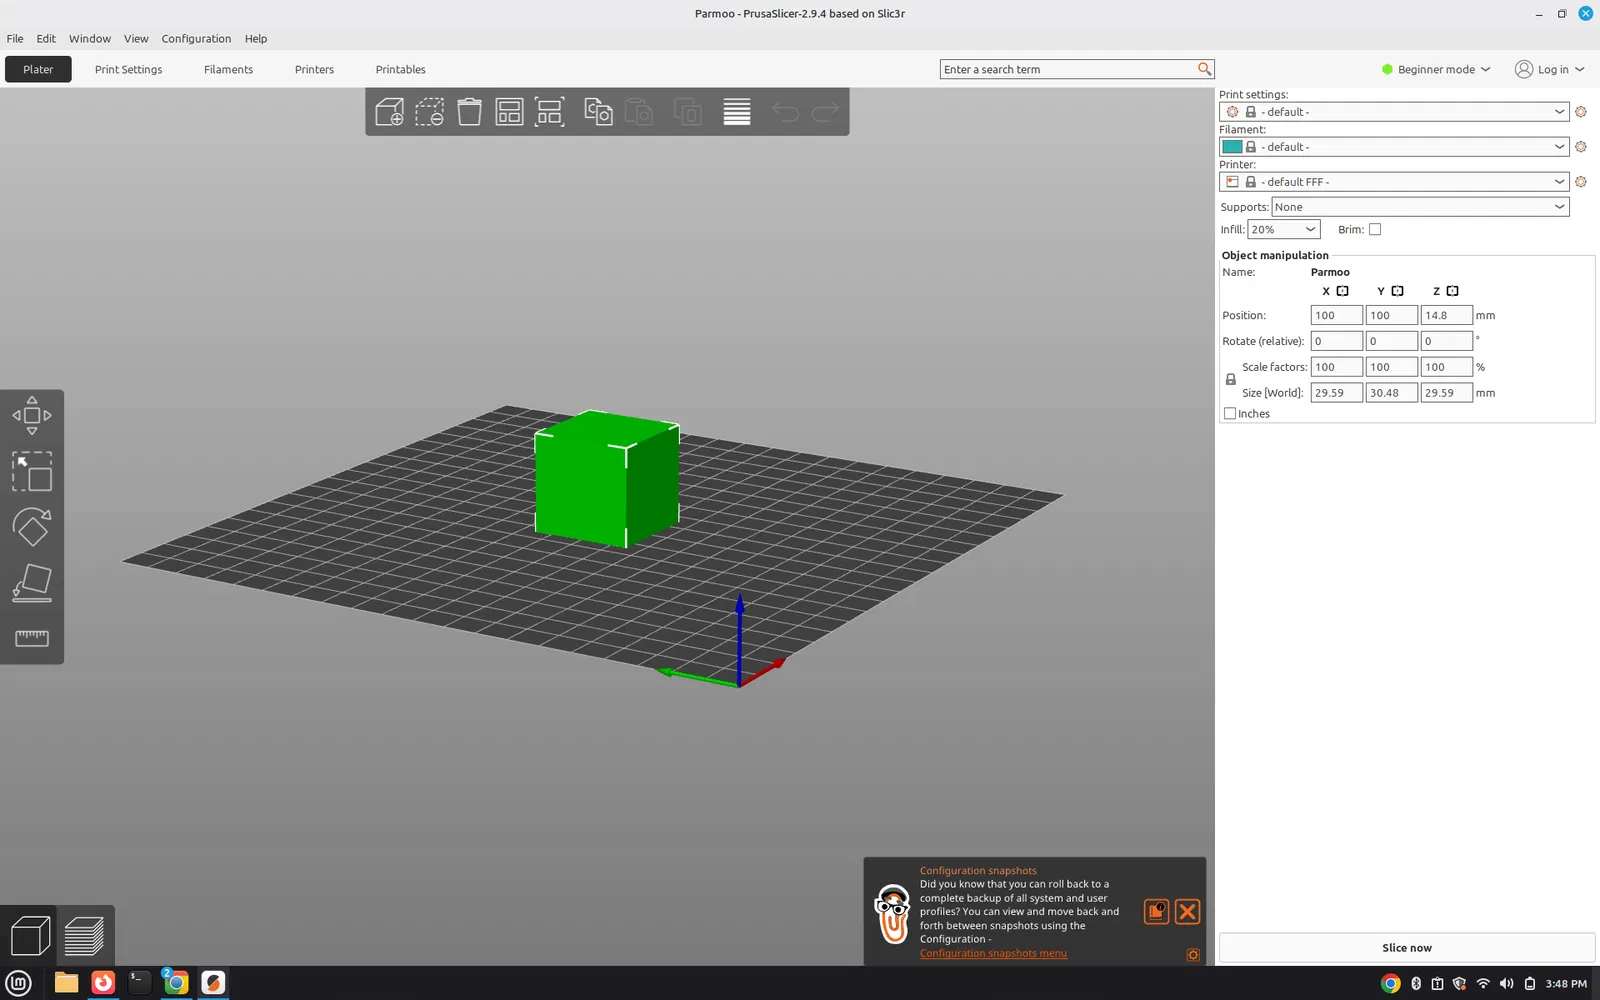The height and width of the screenshot is (1000, 1600).
Task: Open hint settings gear in the notification corner
Action: (x=1193, y=955)
